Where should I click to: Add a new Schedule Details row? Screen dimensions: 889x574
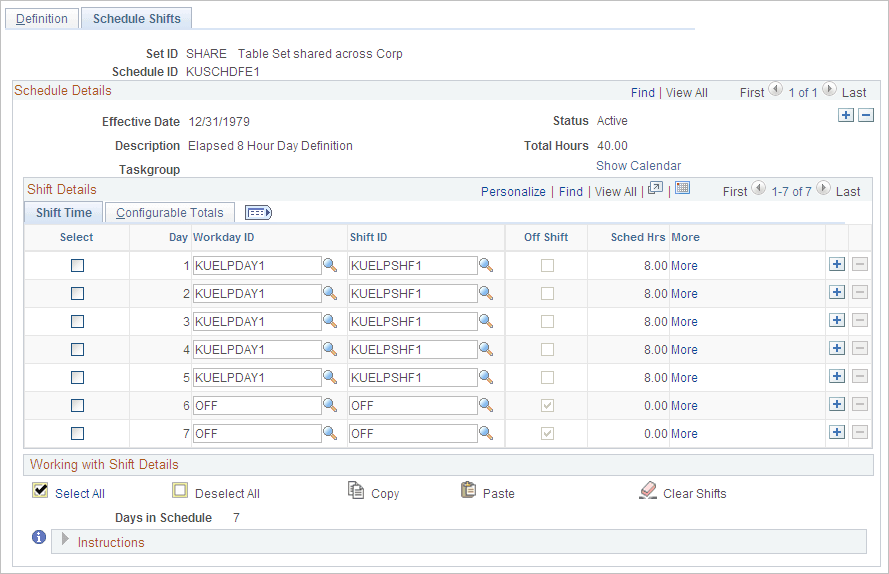[x=846, y=115]
